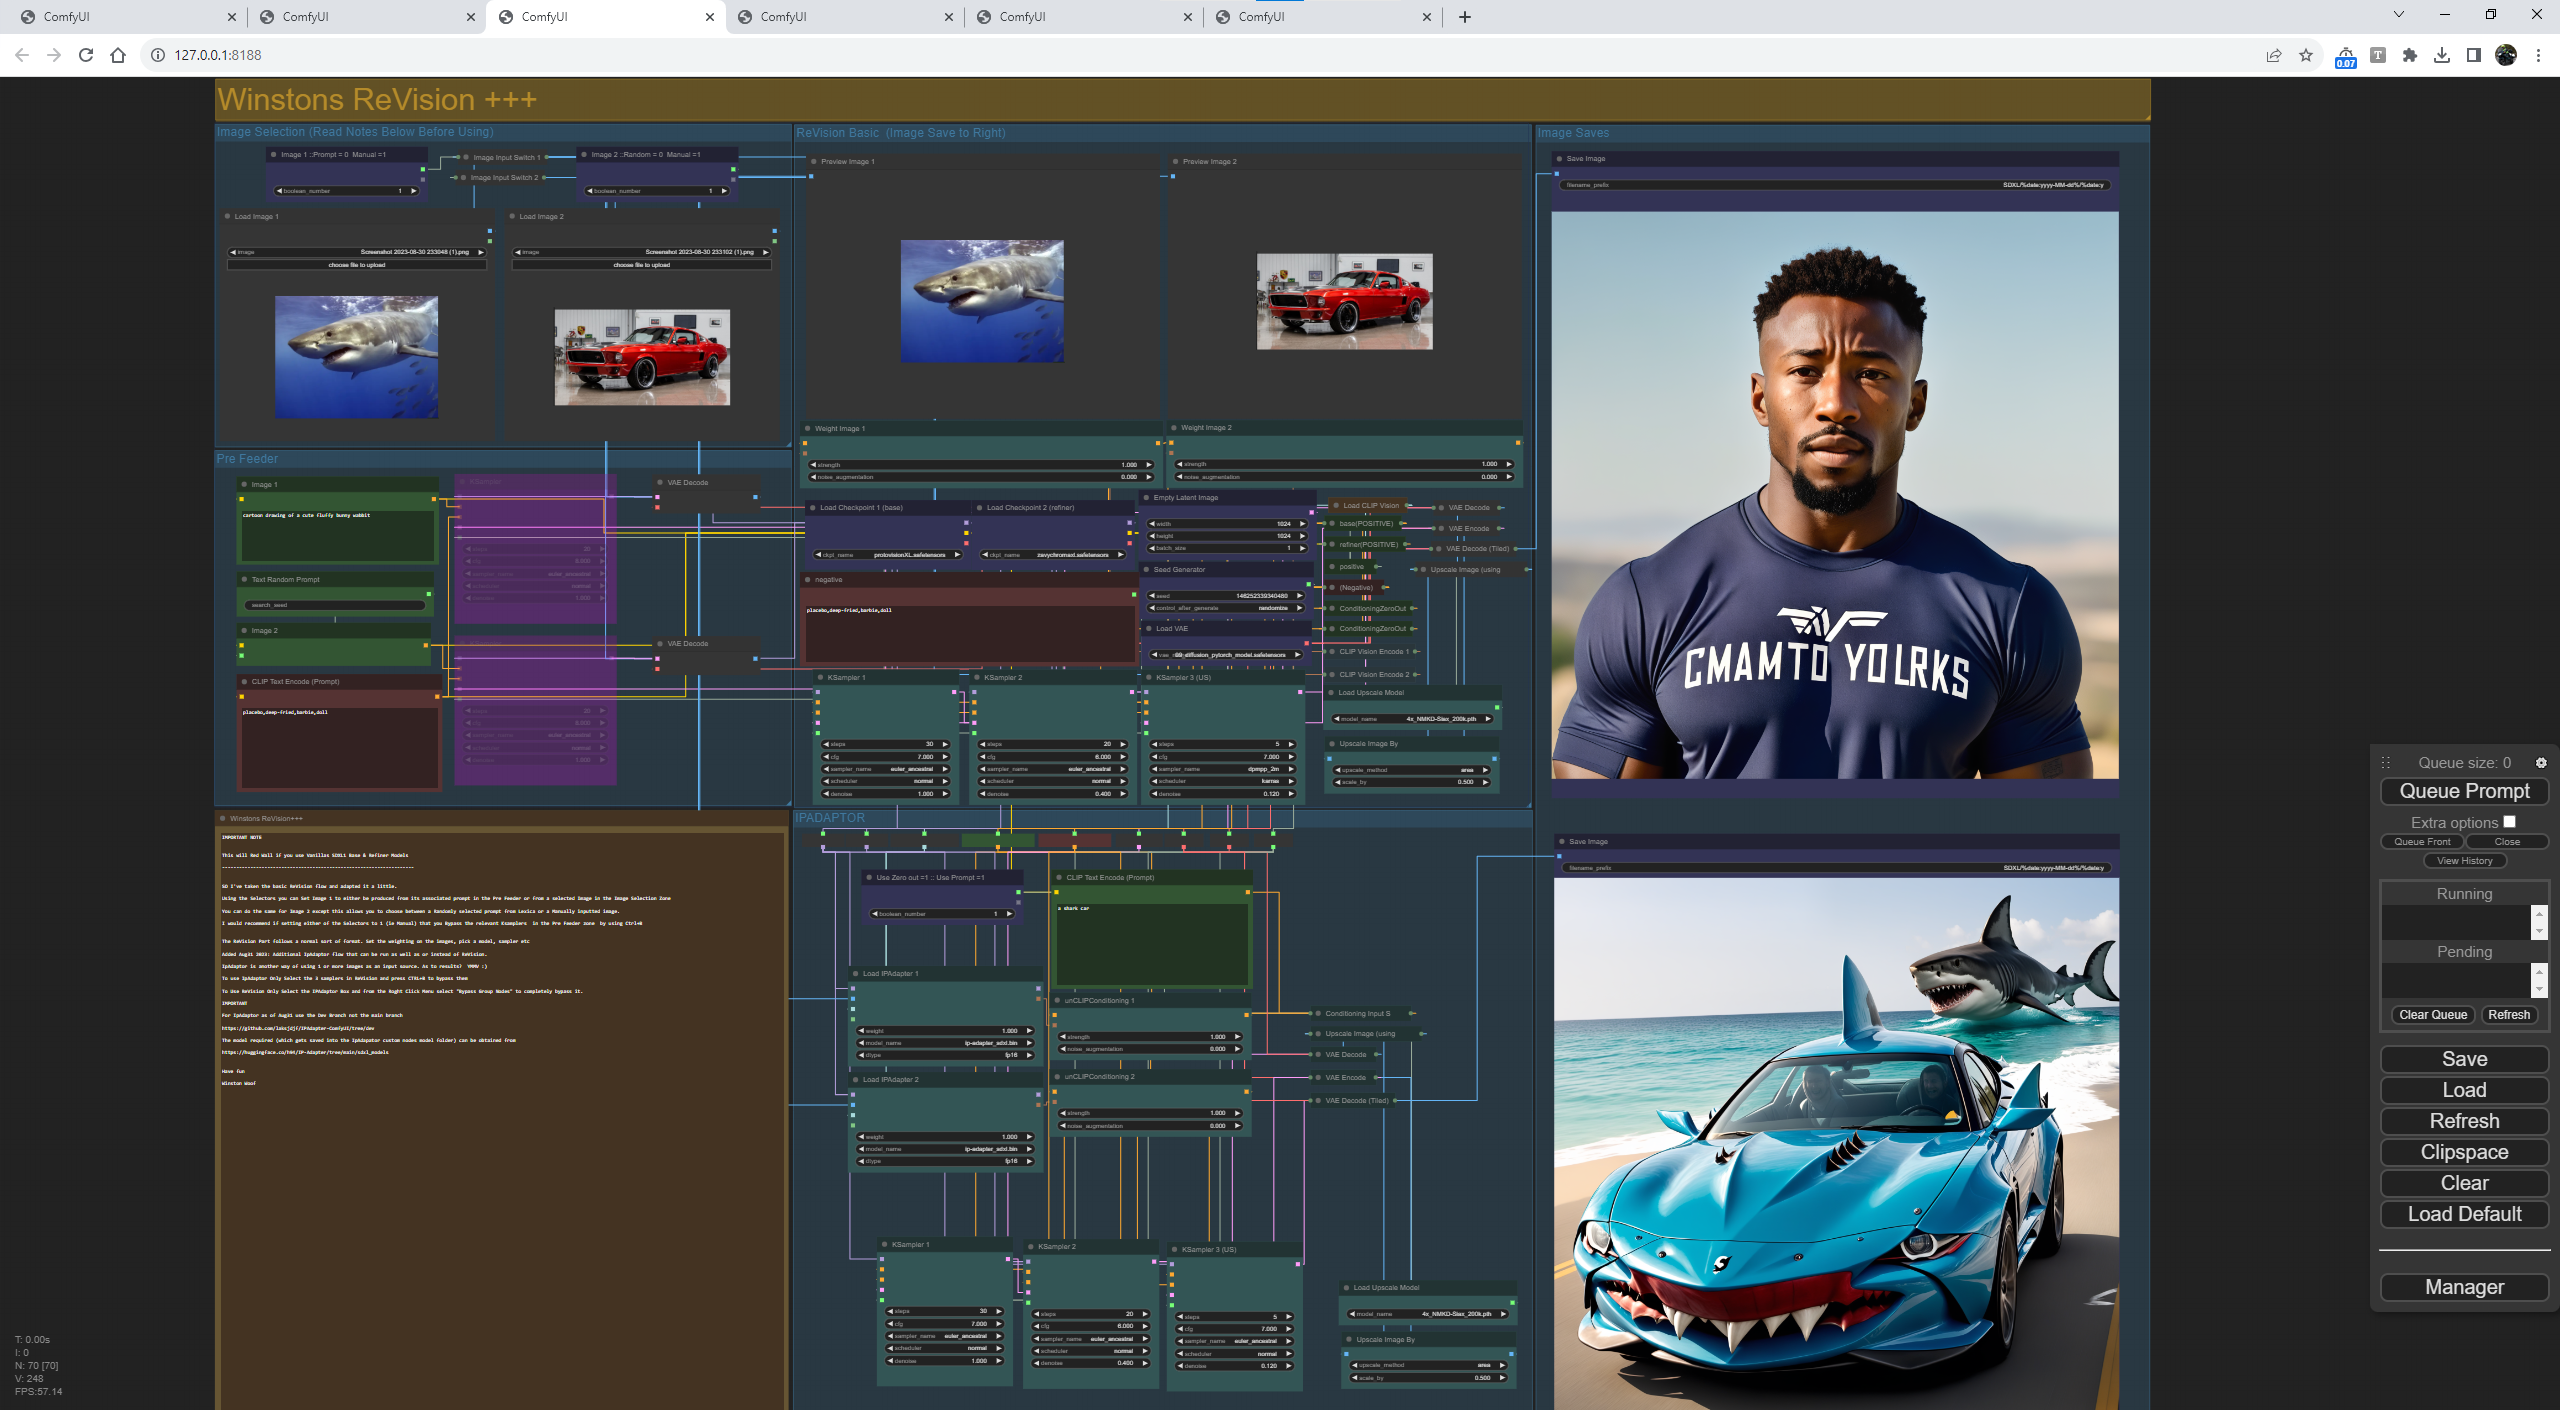Click View History button
The height and width of the screenshot is (1410, 2560).
2464,861
